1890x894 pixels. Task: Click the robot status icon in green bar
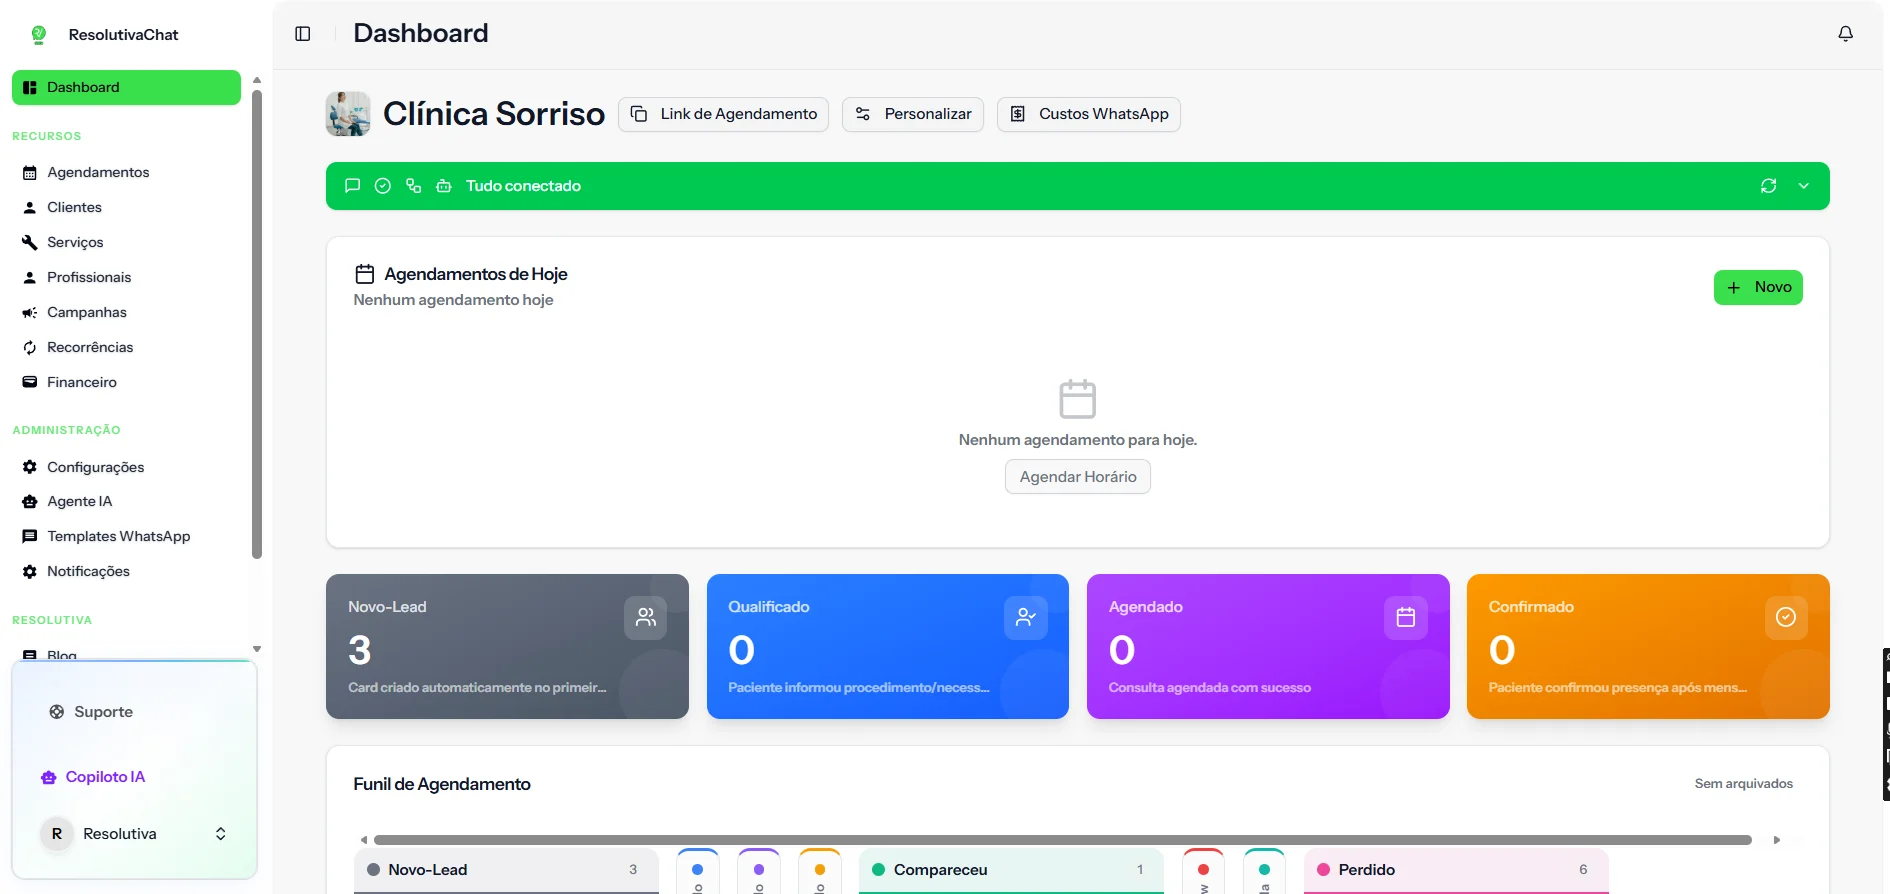click(x=444, y=186)
